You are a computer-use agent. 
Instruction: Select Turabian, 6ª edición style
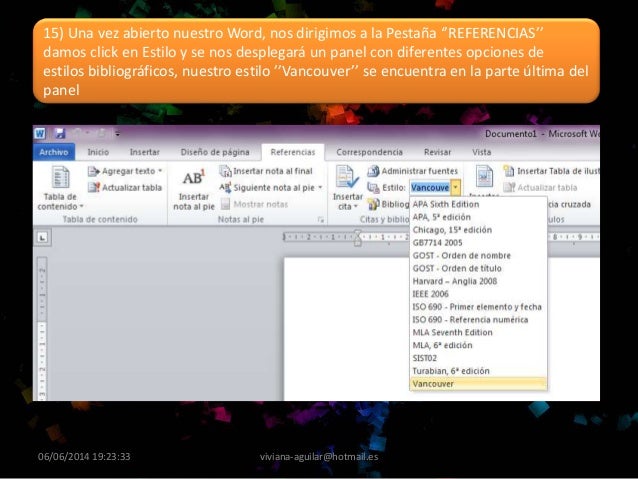(478, 371)
